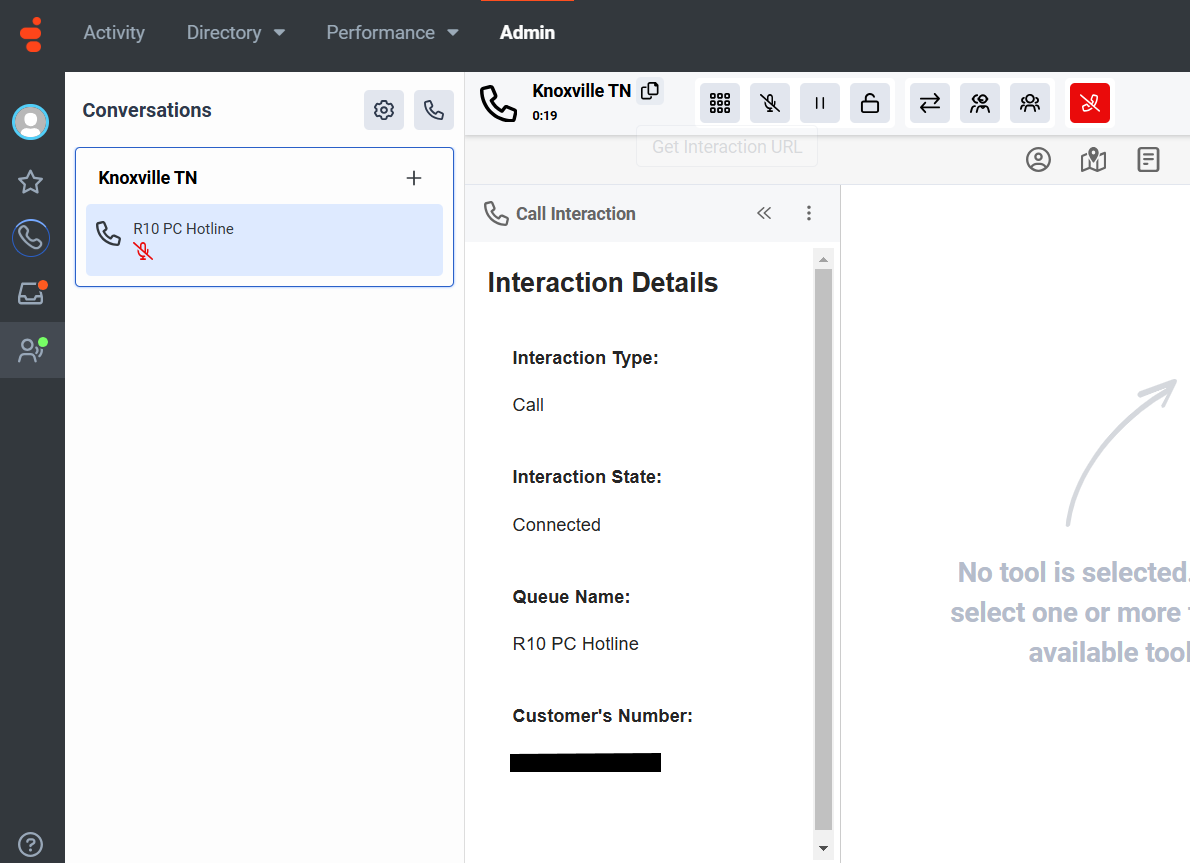The height and width of the screenshot is (863, 1190).
Task: Click the Knoxville TN conversation group title
Action: [x=148, y=178]
